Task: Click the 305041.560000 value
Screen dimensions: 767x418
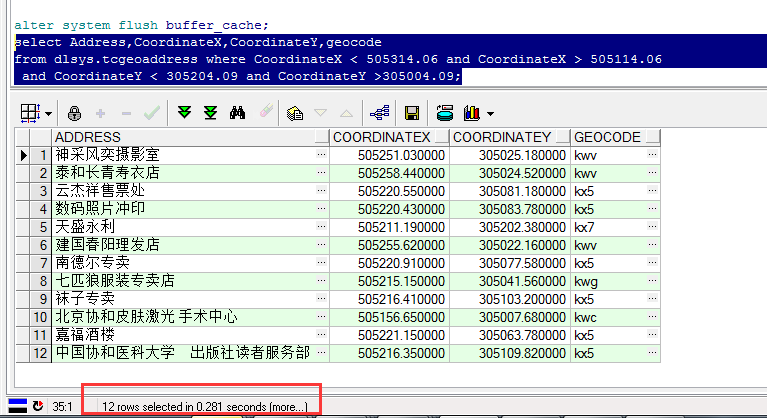Action: (522, 281)
